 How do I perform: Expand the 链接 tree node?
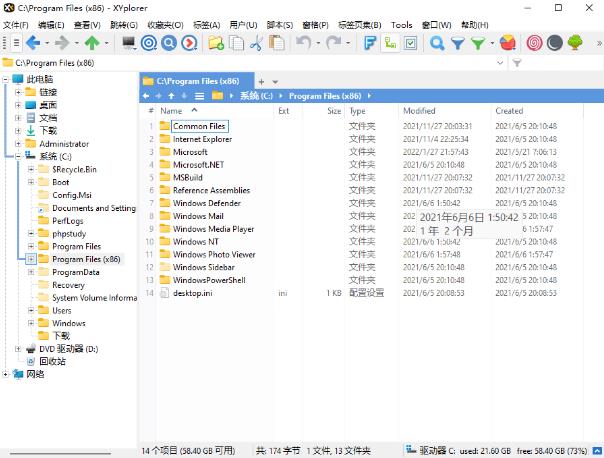coord(18,92)
